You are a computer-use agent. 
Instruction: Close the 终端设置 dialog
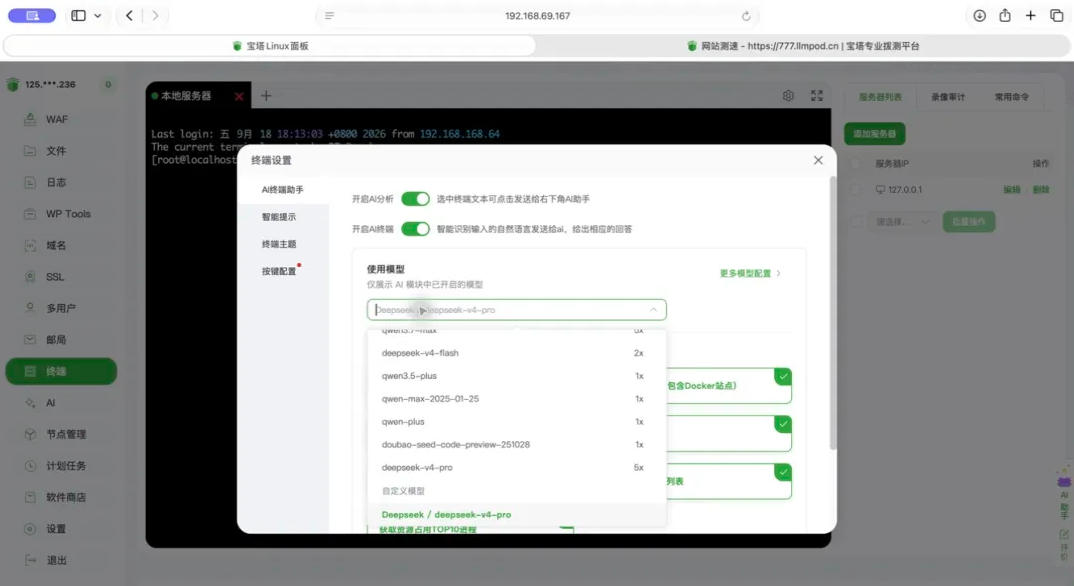[818, 160]
